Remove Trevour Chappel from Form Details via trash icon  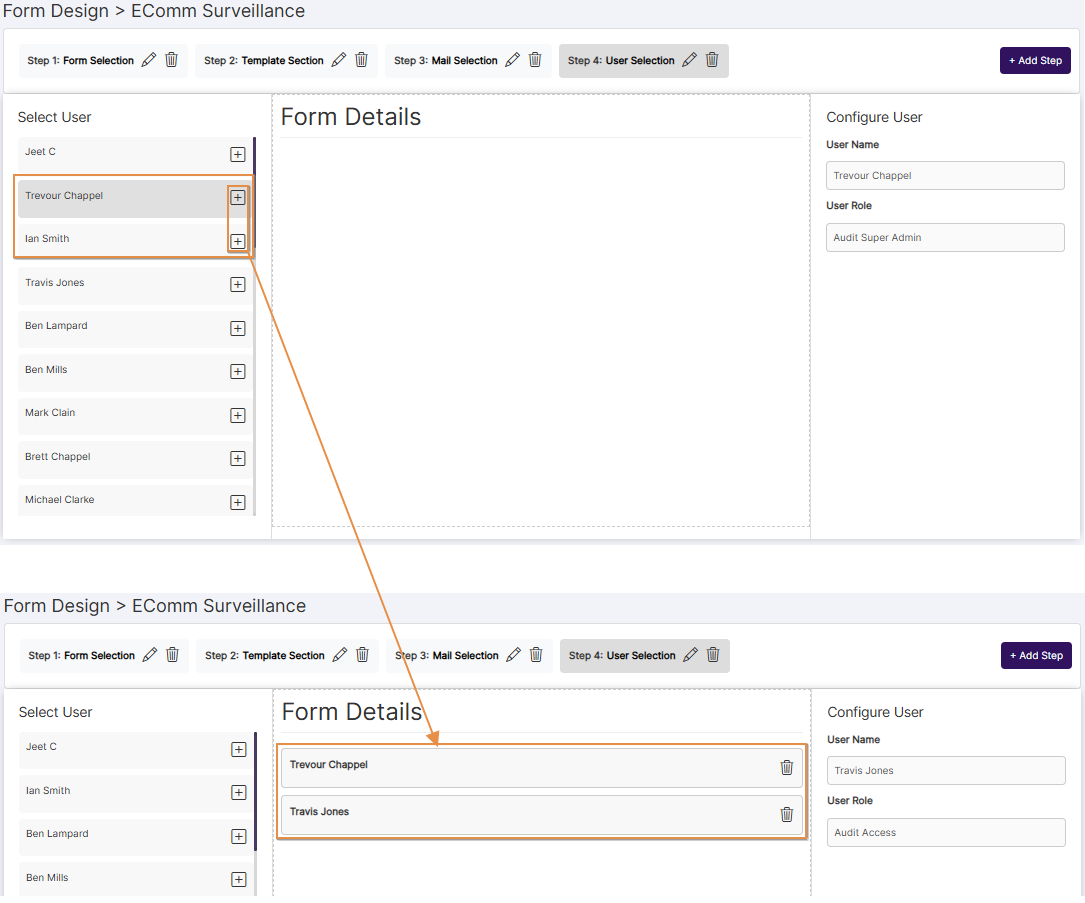(787, 768)
